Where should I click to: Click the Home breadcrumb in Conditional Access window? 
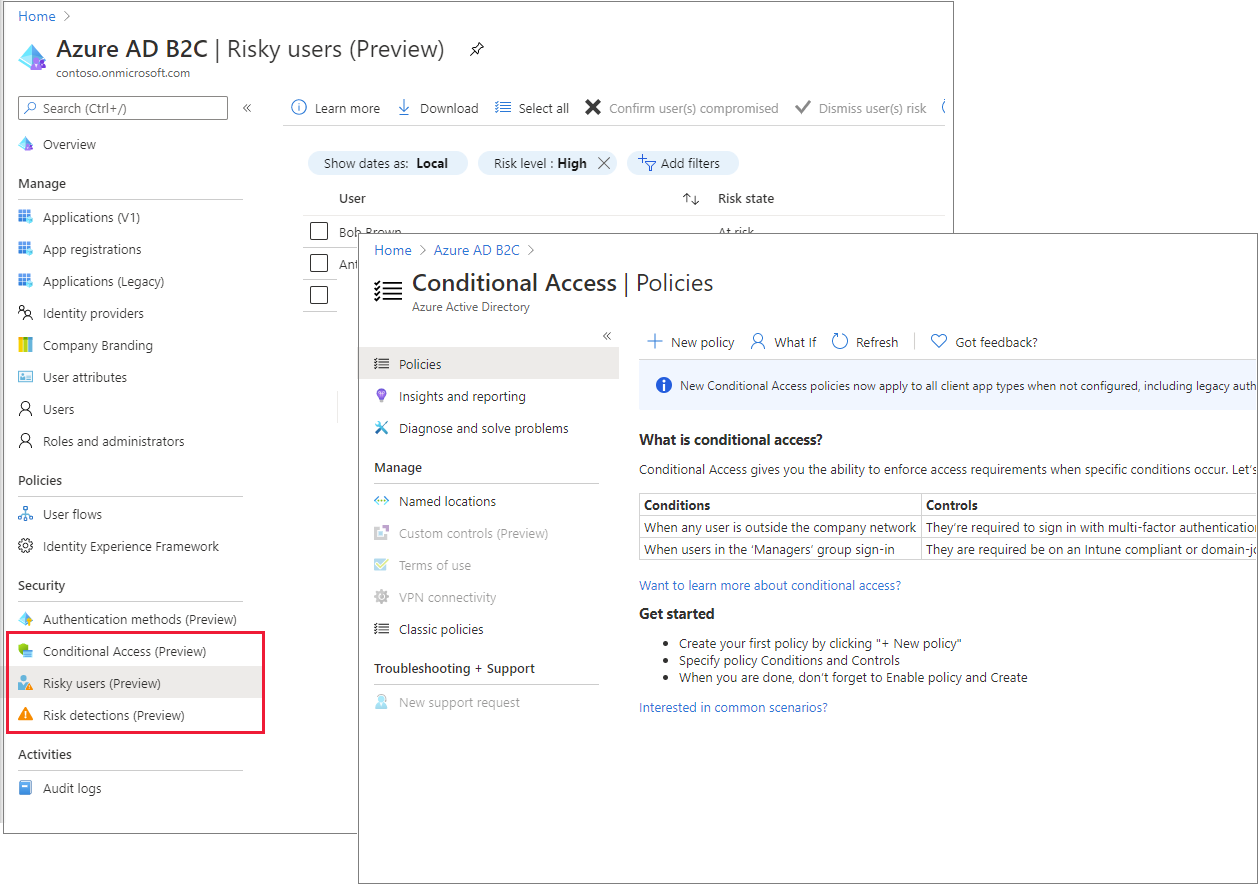coord(393,250)
